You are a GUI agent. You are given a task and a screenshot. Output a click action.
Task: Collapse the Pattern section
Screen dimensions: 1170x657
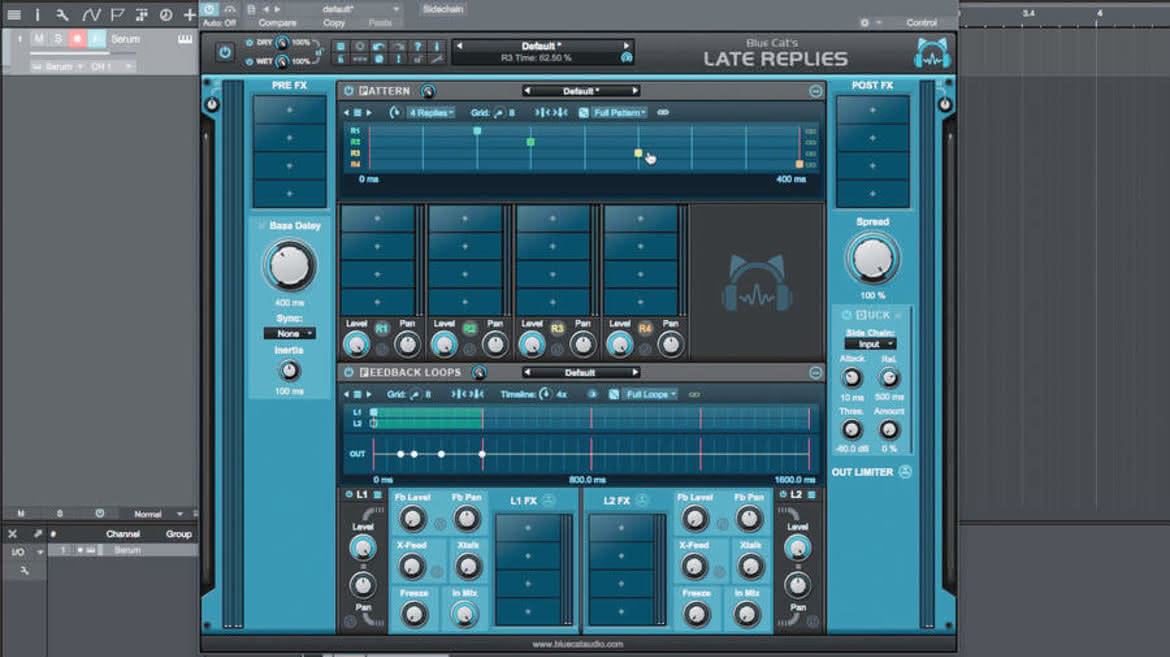tap(815, 91)
